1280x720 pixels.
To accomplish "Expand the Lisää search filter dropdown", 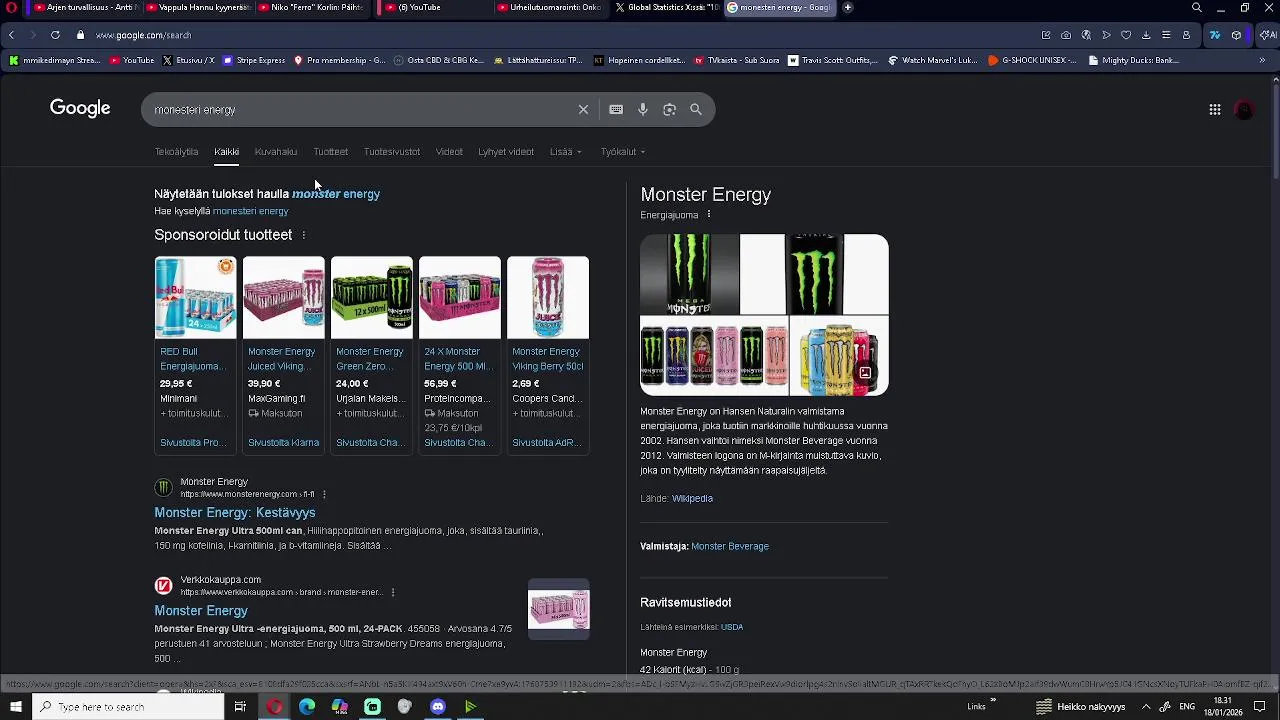I will (x=565, y=152).
